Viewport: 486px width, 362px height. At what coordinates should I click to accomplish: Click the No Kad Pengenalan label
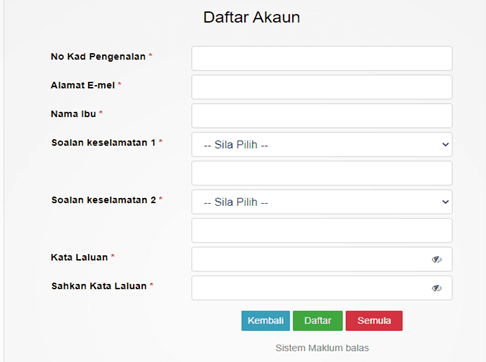pos(98,57)
